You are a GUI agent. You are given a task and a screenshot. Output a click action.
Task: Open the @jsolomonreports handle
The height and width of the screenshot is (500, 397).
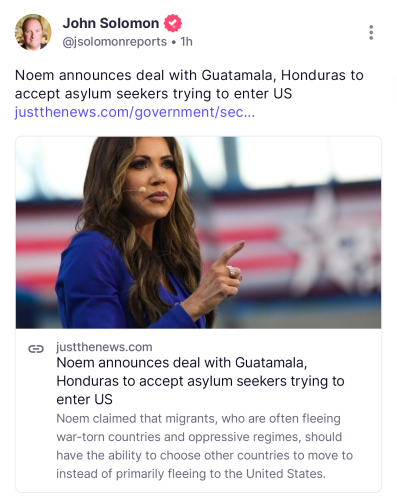click(115, 42)
